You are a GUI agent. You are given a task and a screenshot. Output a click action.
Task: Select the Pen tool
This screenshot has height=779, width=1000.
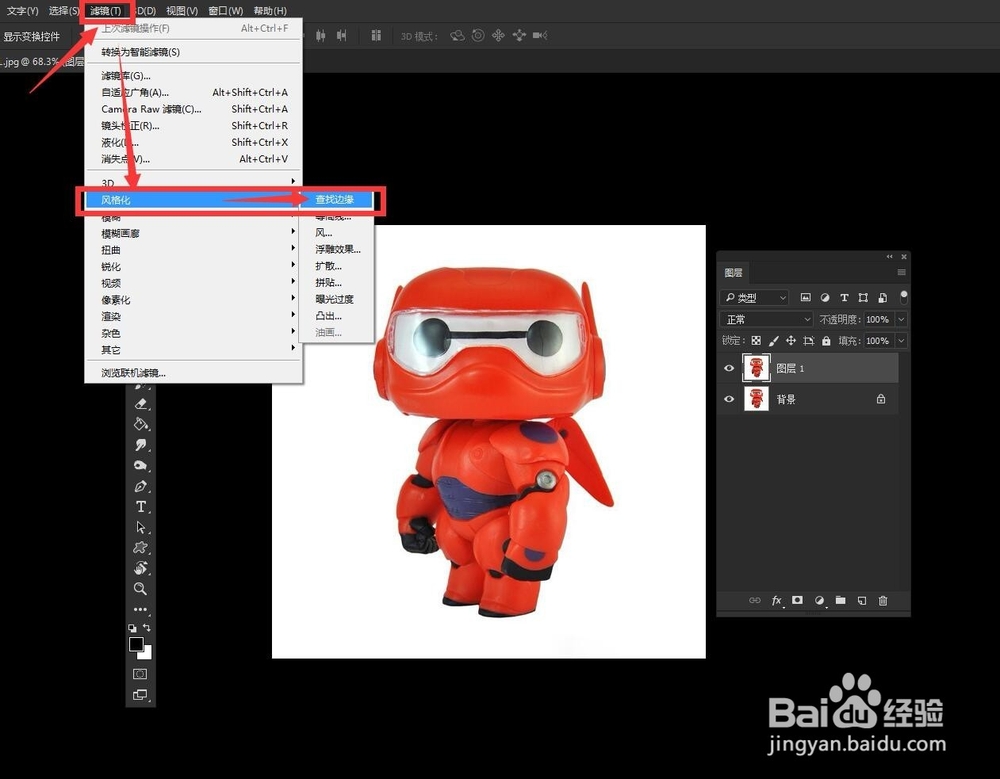141,486
